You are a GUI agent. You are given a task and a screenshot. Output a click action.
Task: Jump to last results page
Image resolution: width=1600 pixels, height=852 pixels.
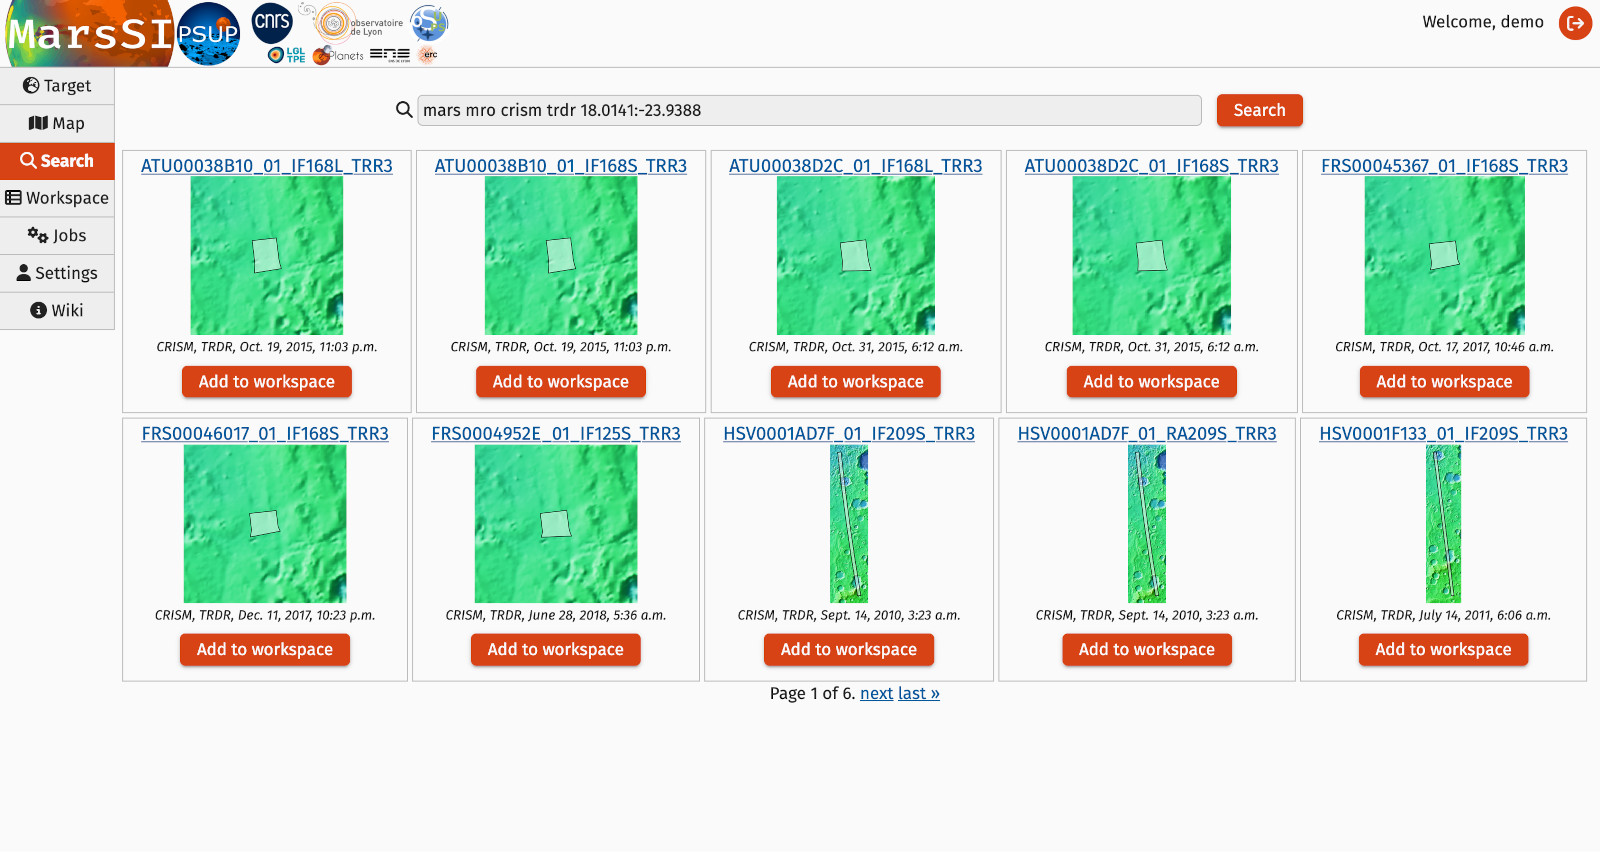[x=918, y=694]
